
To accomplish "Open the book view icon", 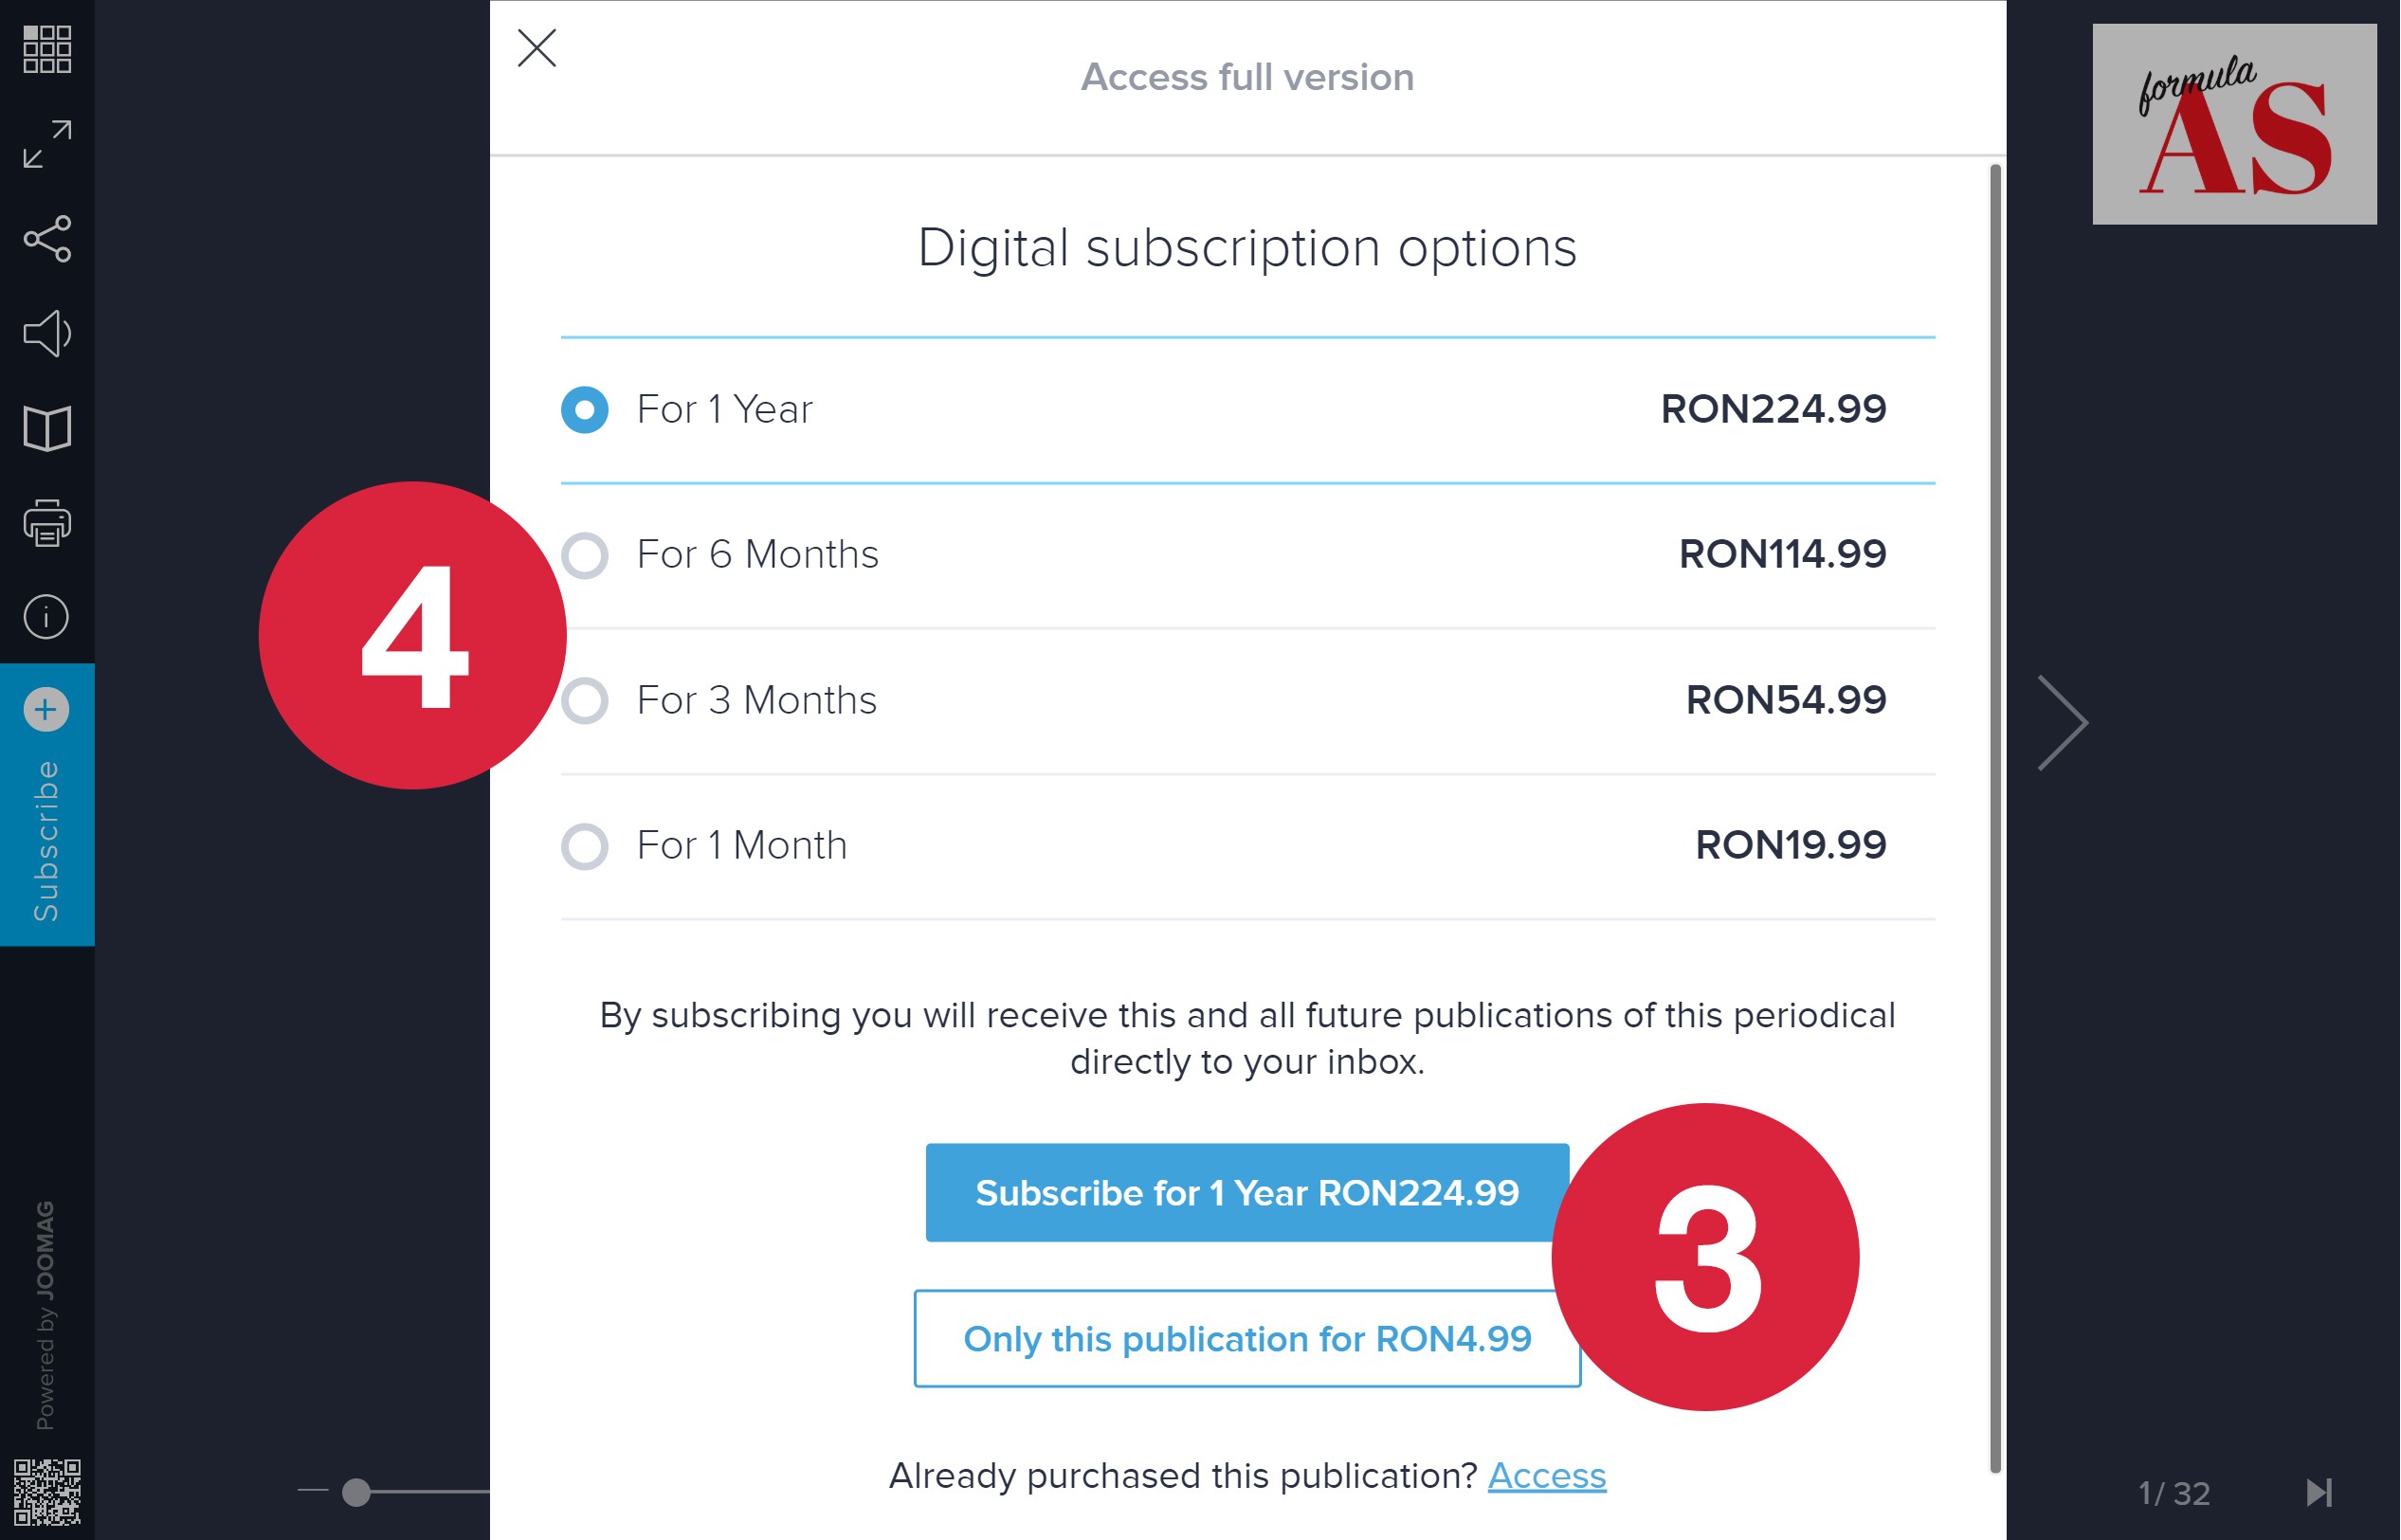I will 47,428.
